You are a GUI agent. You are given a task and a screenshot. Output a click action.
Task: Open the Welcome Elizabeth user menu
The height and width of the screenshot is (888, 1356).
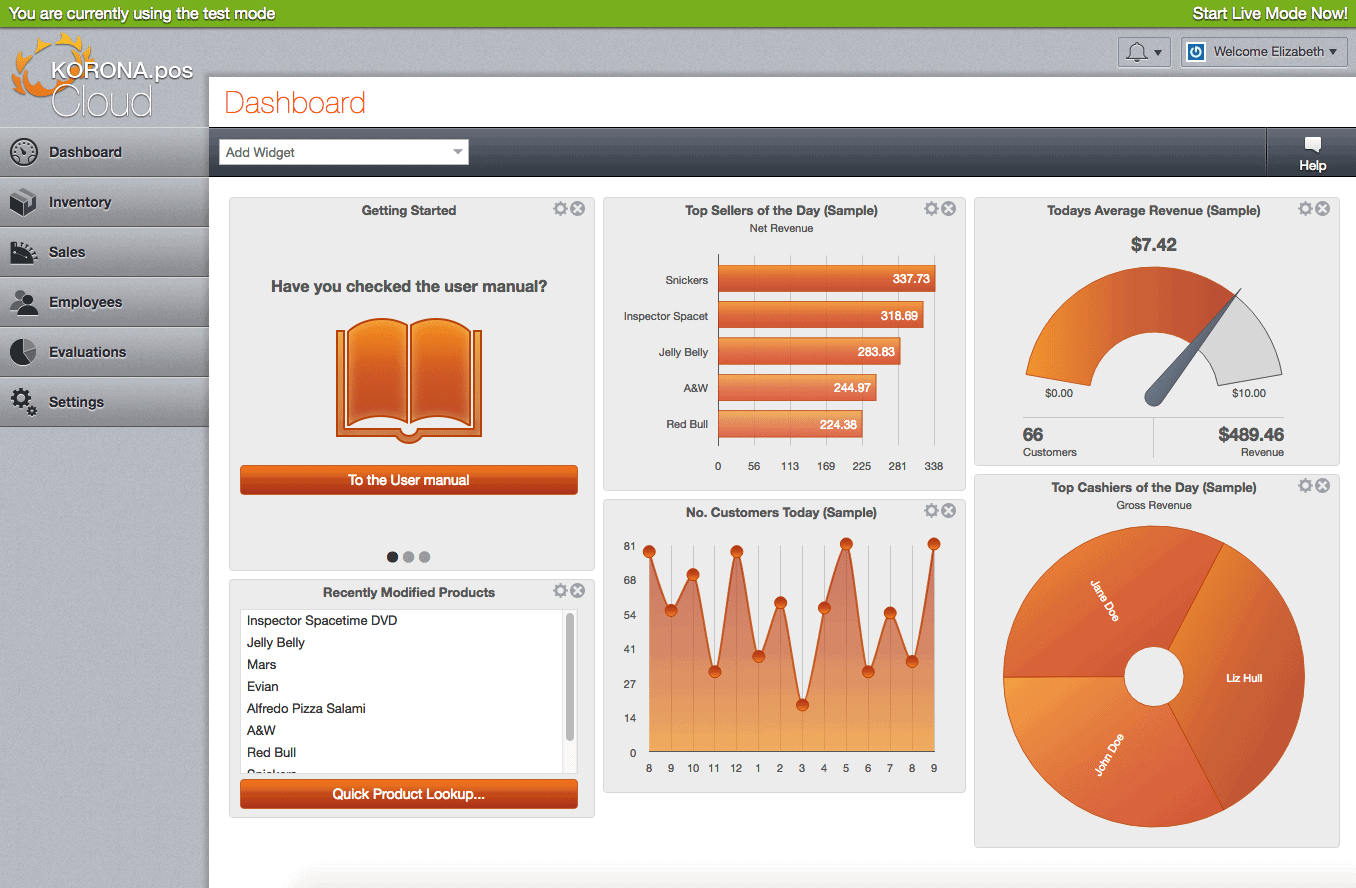(x=1264, y=52)
